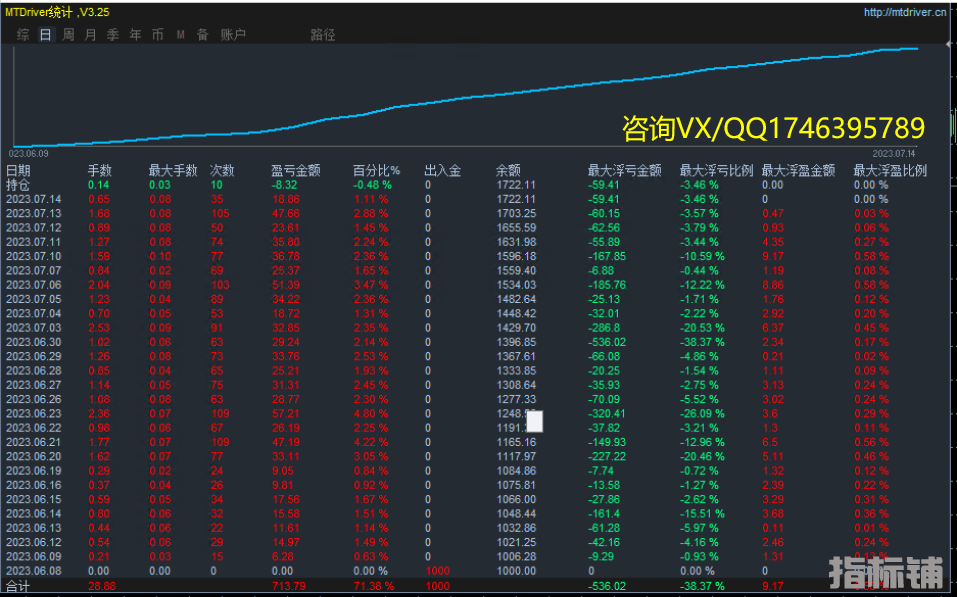Open the http://mtdriver.cn link
Screen dimensions: 957x597
[x=906, y=12]
